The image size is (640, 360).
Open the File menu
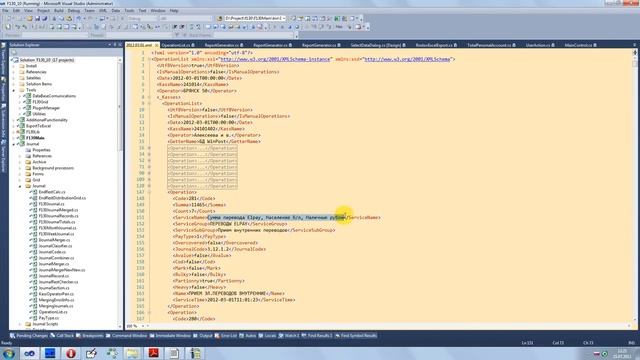(5, 11)
